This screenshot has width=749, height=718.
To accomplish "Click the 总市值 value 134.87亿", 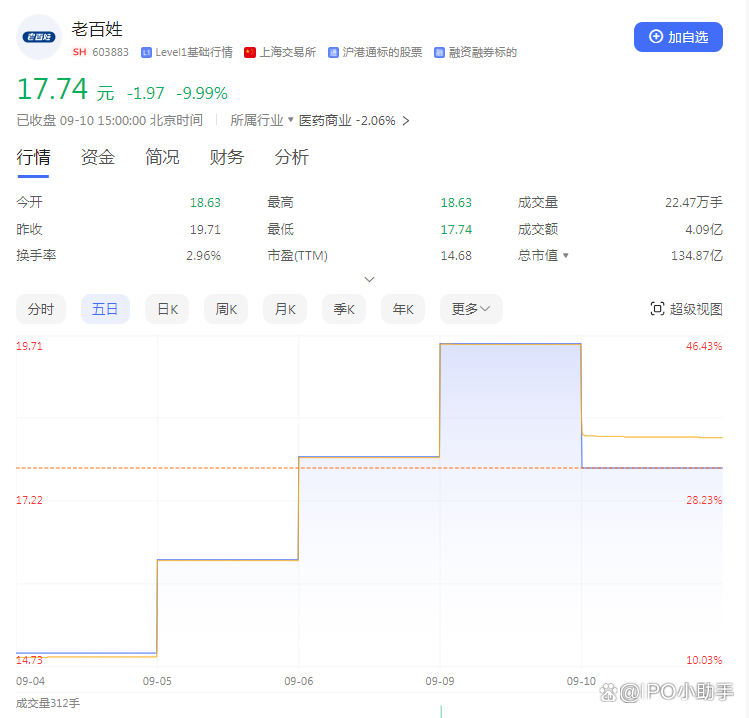I will pos(696,256).
